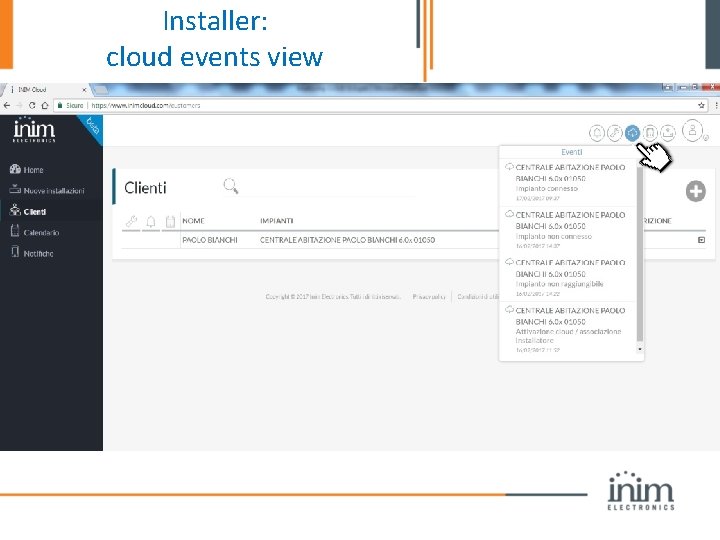720x540 pixels.
Task: Open the Privacy policy footer link
Action: (x=428, y=297)
